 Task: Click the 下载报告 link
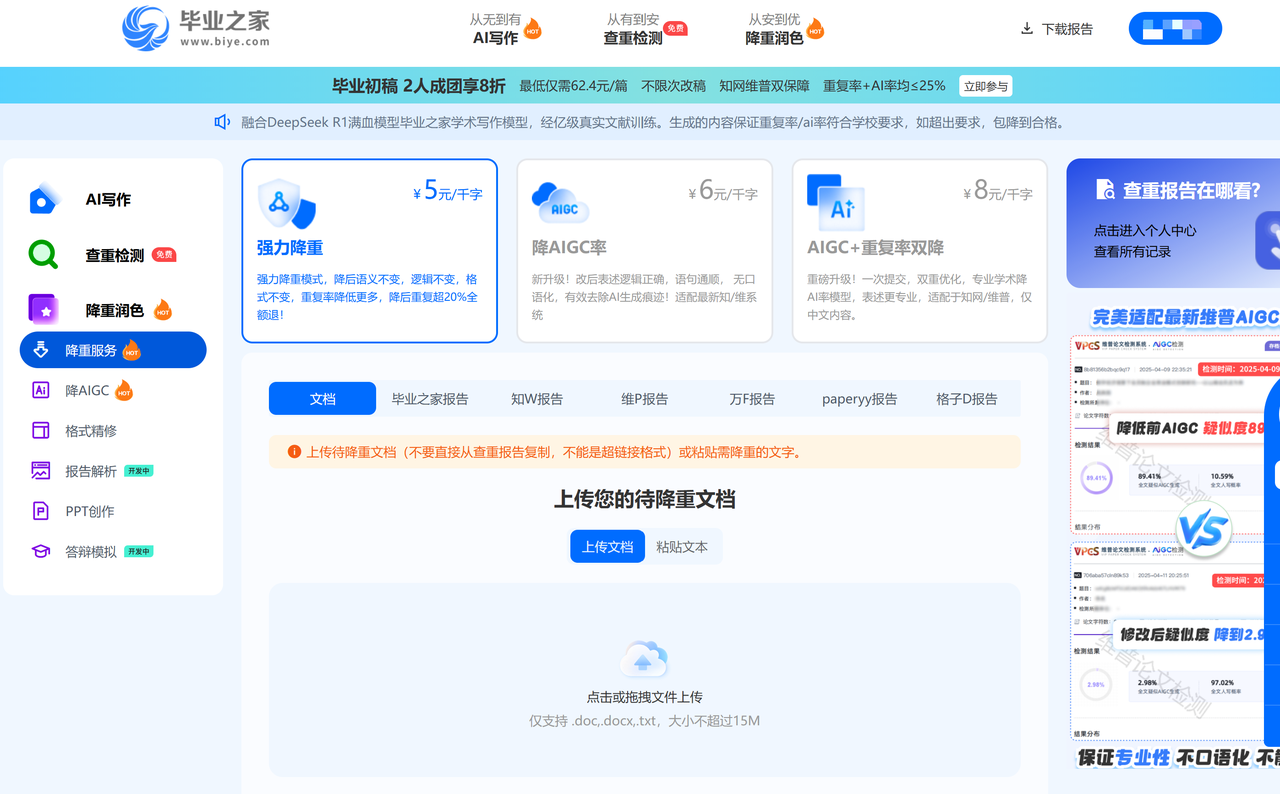[x=1067, y=29]
